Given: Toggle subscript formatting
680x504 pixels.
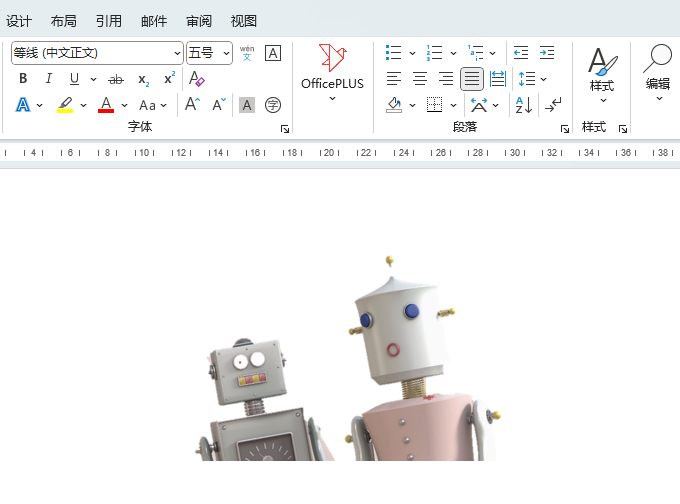Looking at the screenshot, I should click(x=144, y=79).
